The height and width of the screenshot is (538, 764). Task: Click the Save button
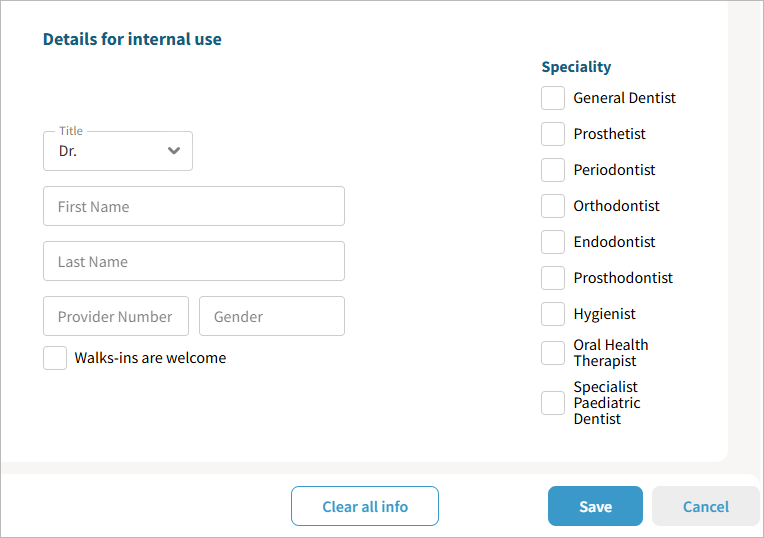(595, 506)
